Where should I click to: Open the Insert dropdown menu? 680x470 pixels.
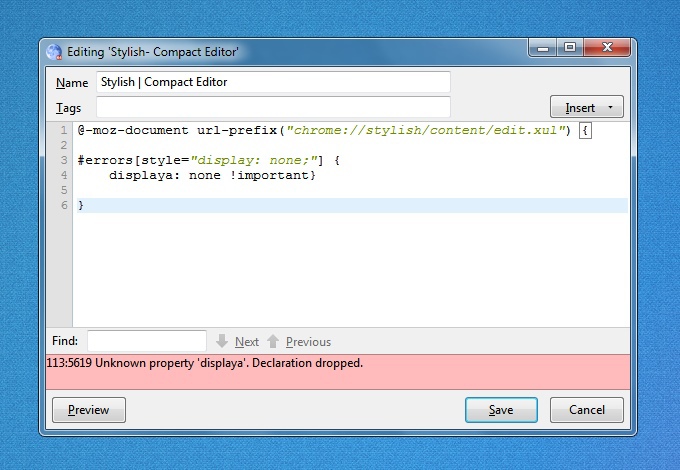point(587,107)
